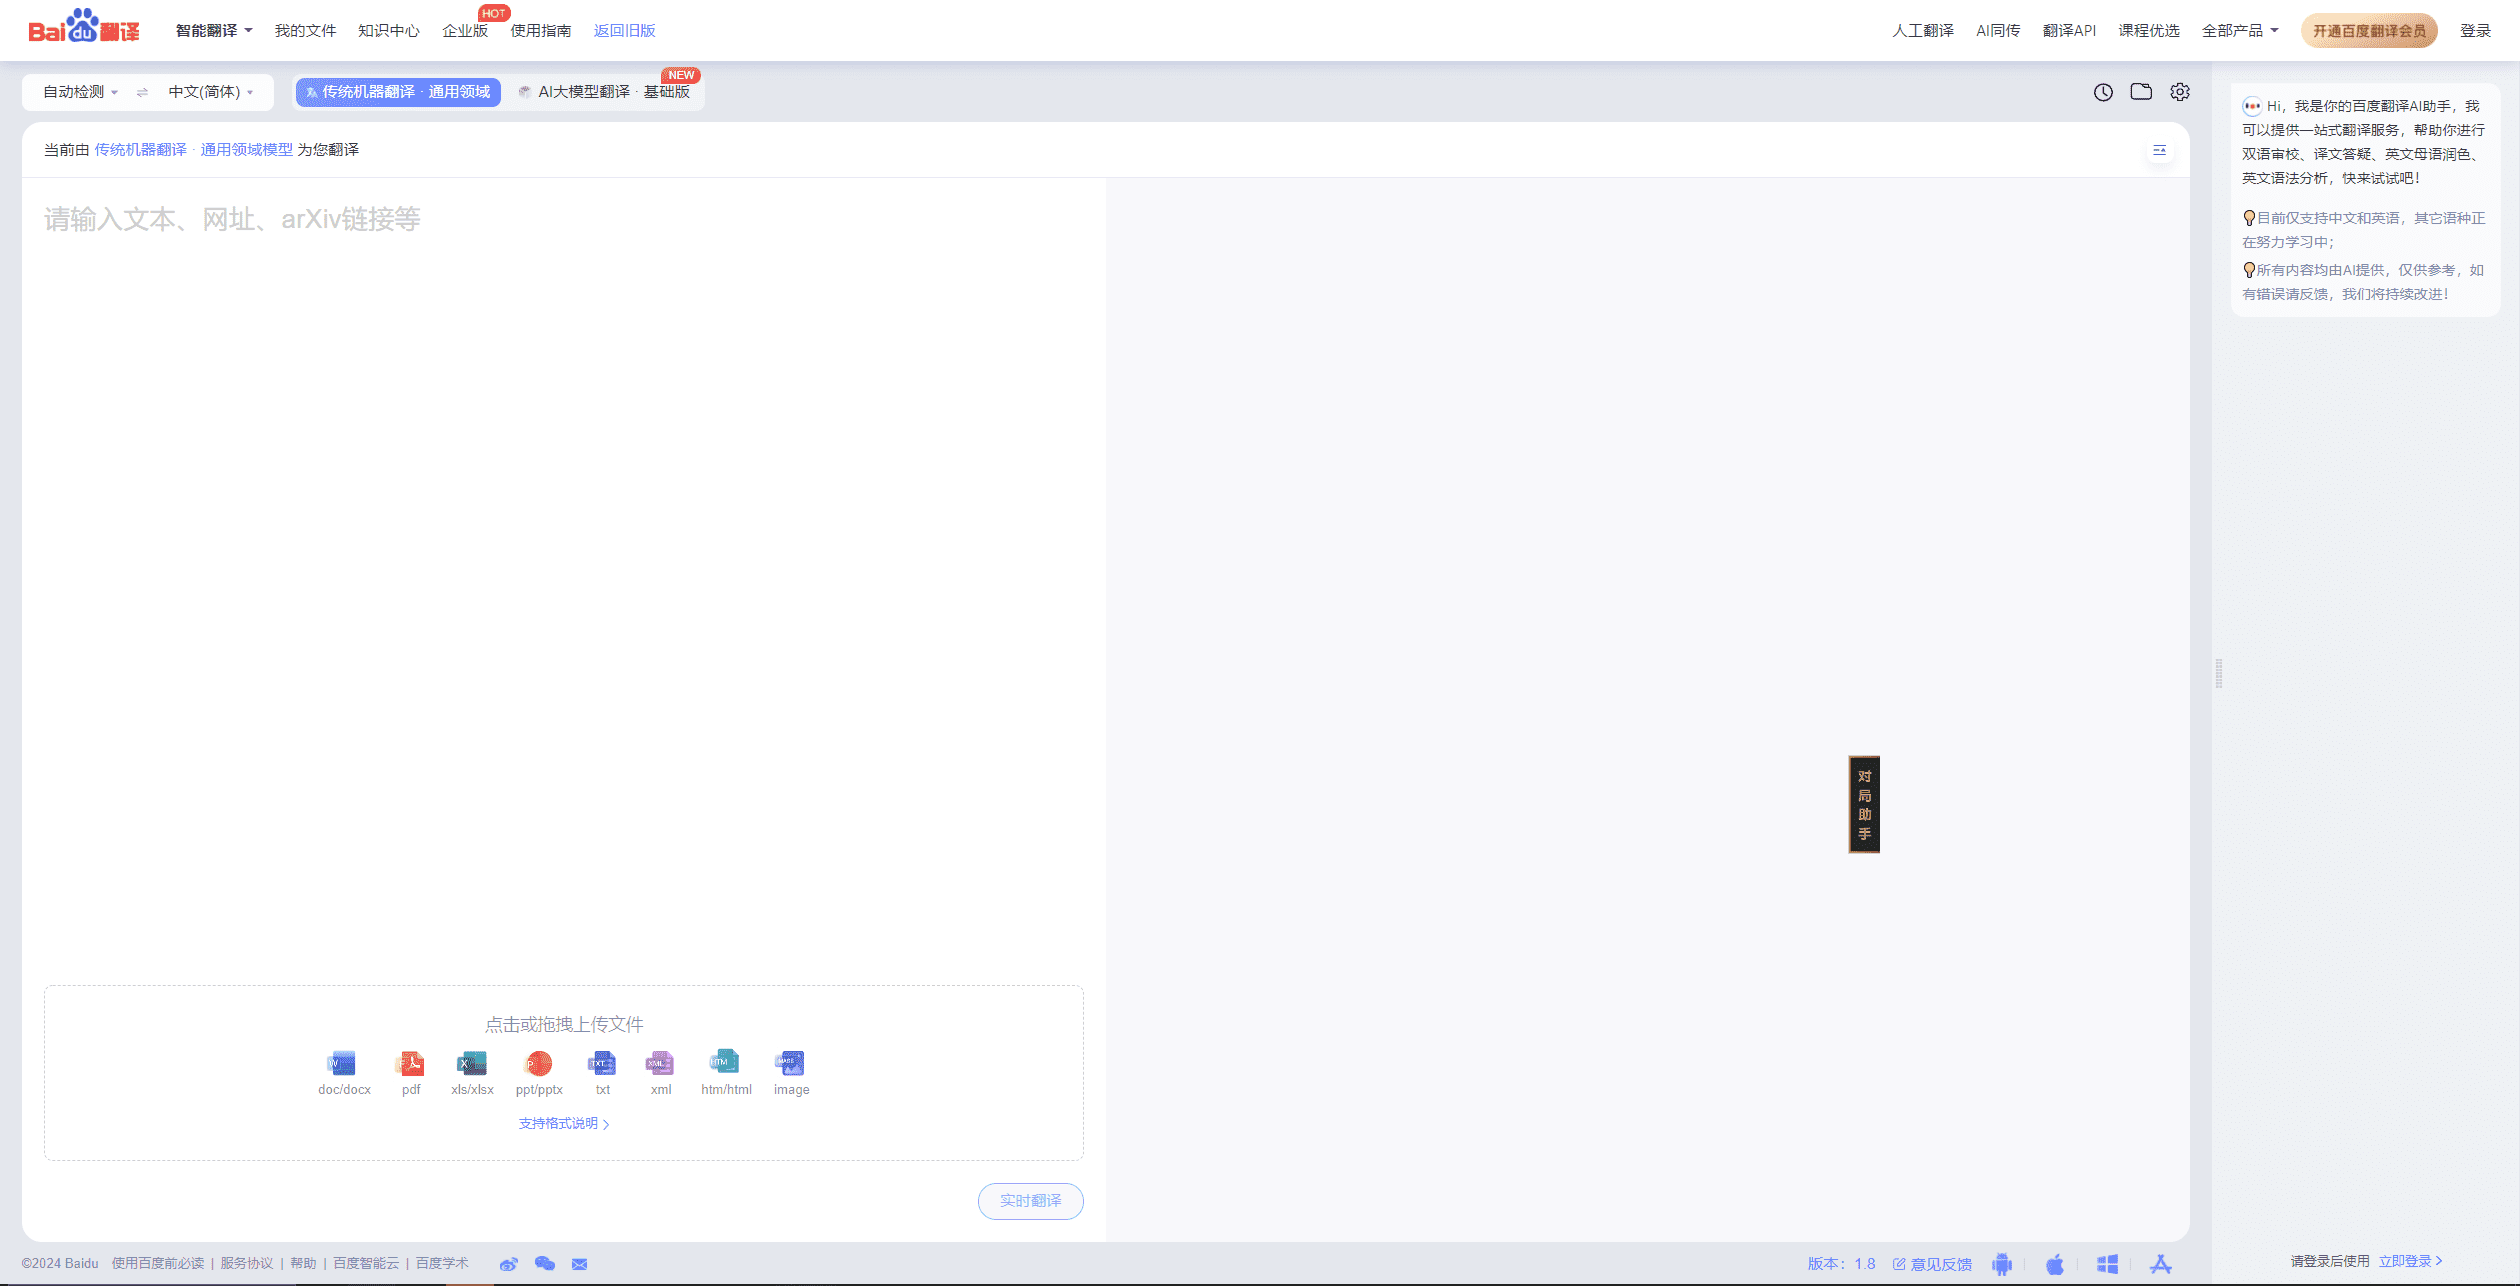Image resolution: width=2520 pixels, height=1286 pixels.
Task: Open 使用百度前必读 footer link
Action: [158, 1264]
